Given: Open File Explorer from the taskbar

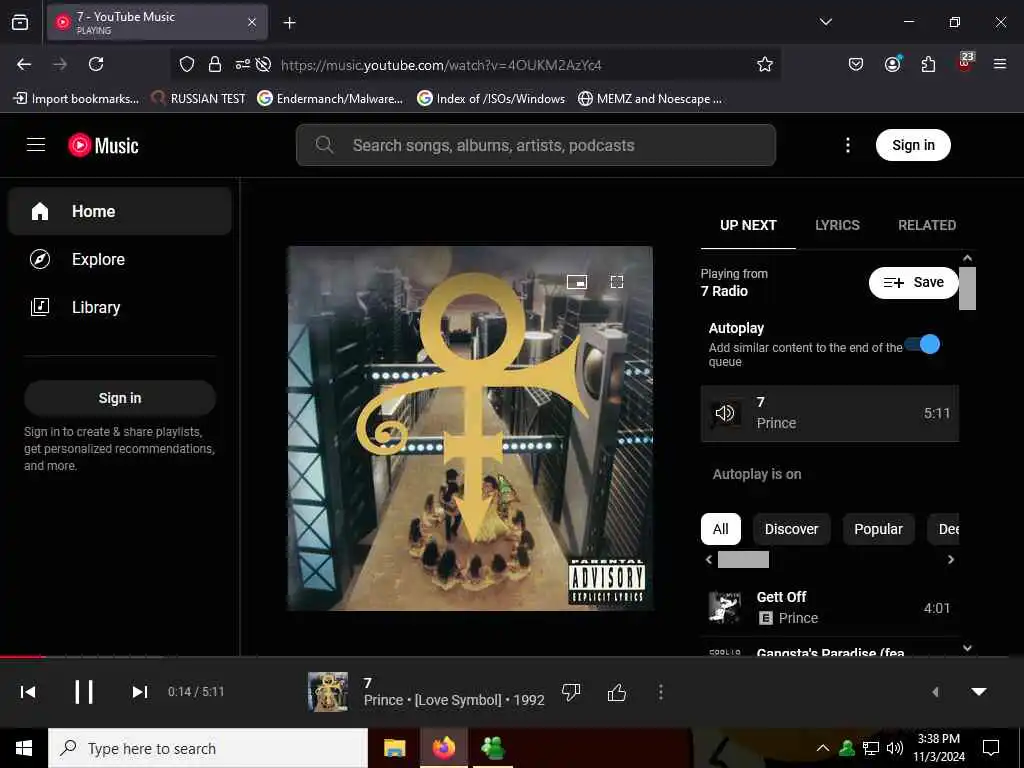Looking at the screenshot, I should coord(394,748).
